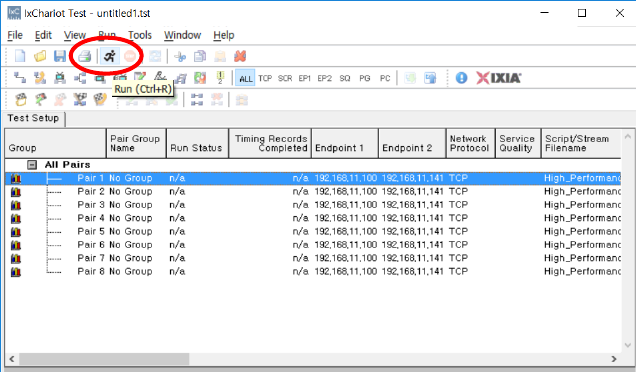Click the High_Performance script name of Pair 2
Screen dimensions: 636x372
tap(582, 191)
